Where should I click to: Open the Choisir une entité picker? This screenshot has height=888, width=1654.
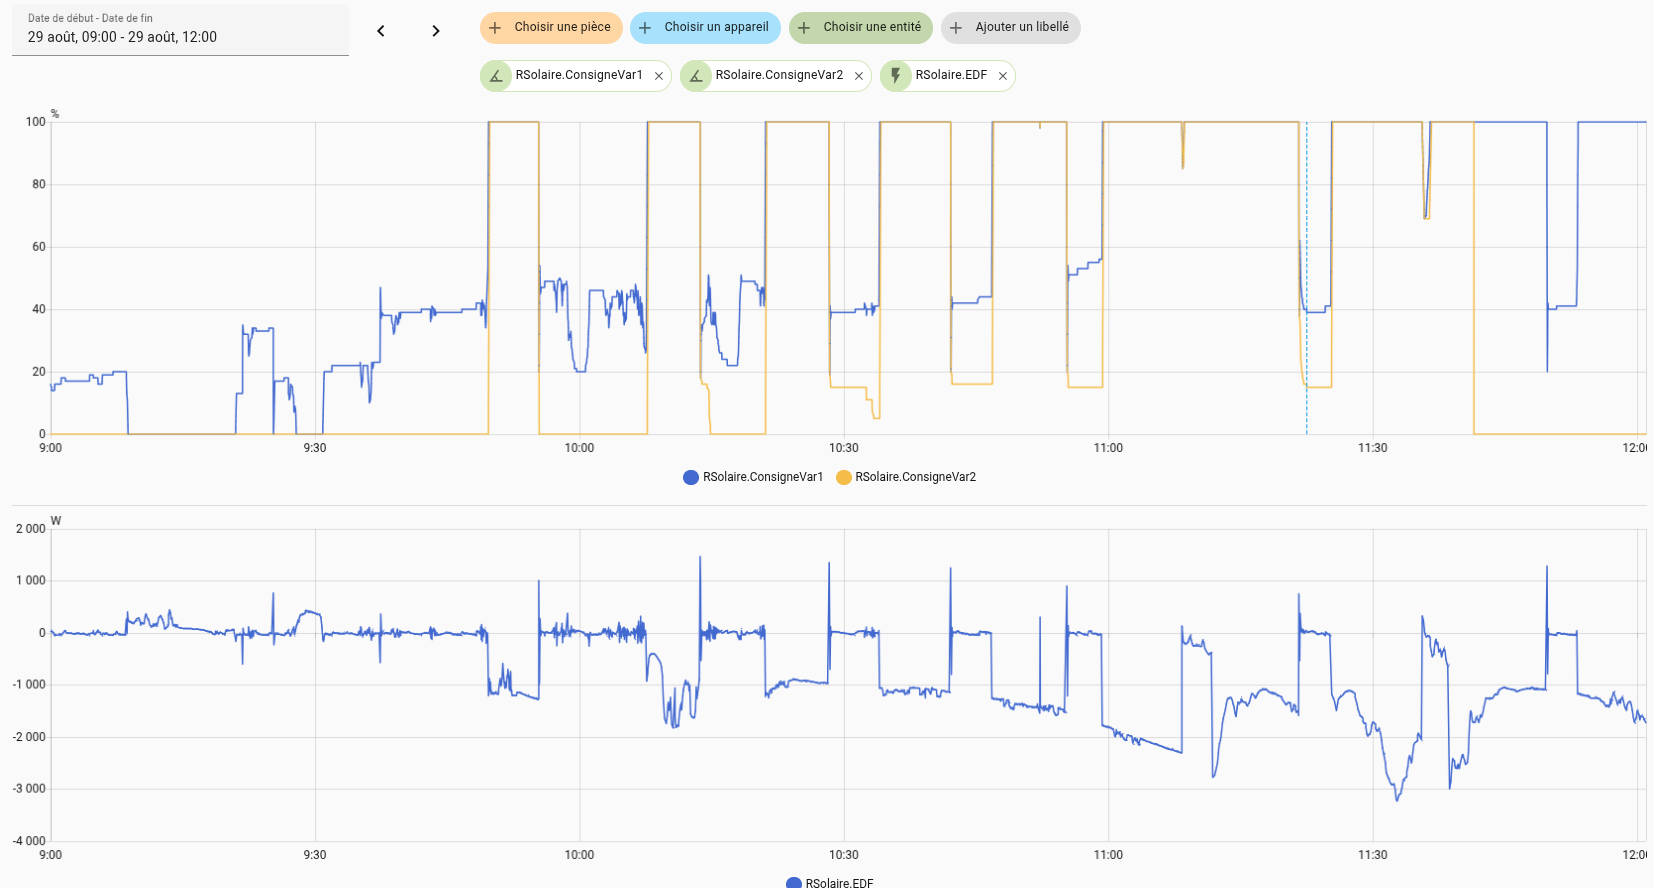click(x=861, y=28)
